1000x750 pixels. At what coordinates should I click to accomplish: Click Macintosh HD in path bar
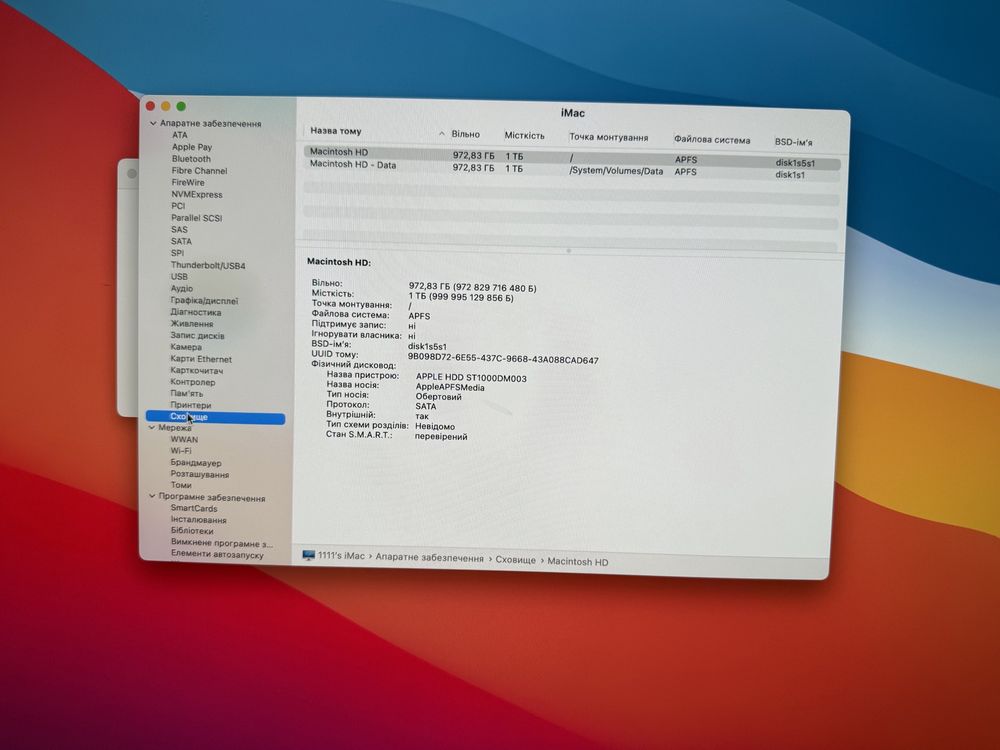pos(578,562)
